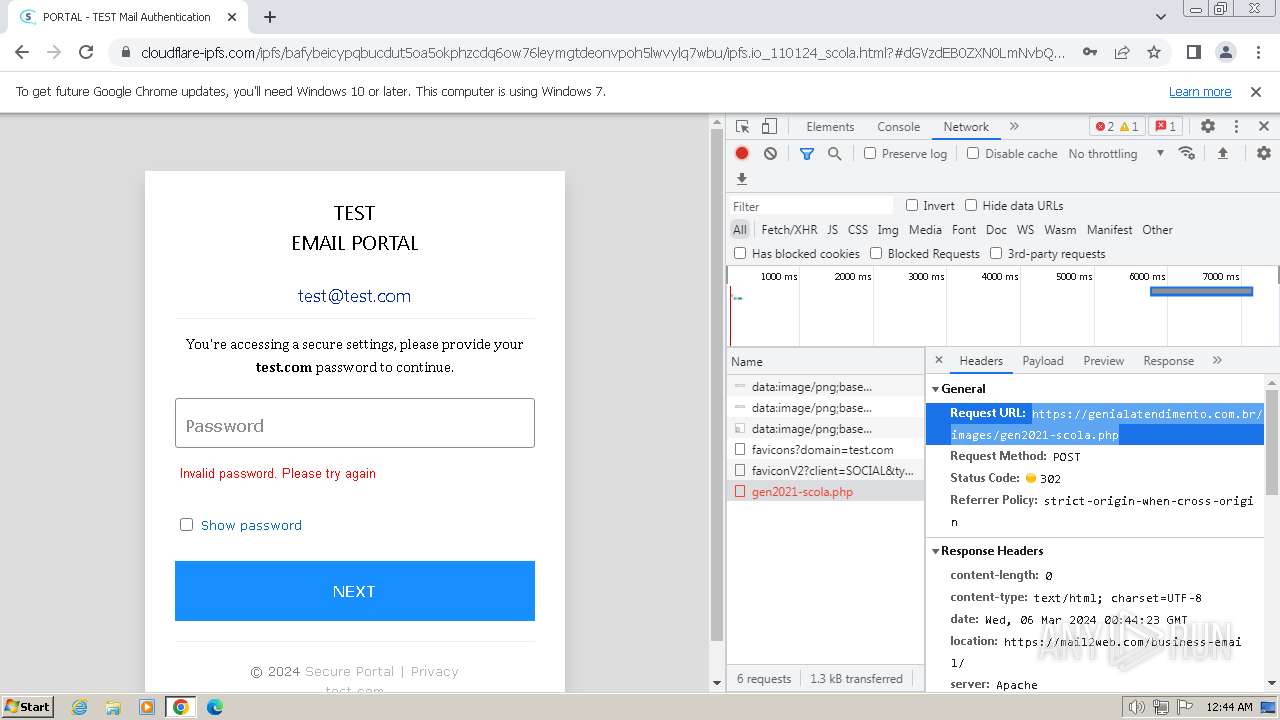Show more DevTools panels chevron
Image resolution: width=1280 pixels, height=720 pixels.
click(1014, 127)
